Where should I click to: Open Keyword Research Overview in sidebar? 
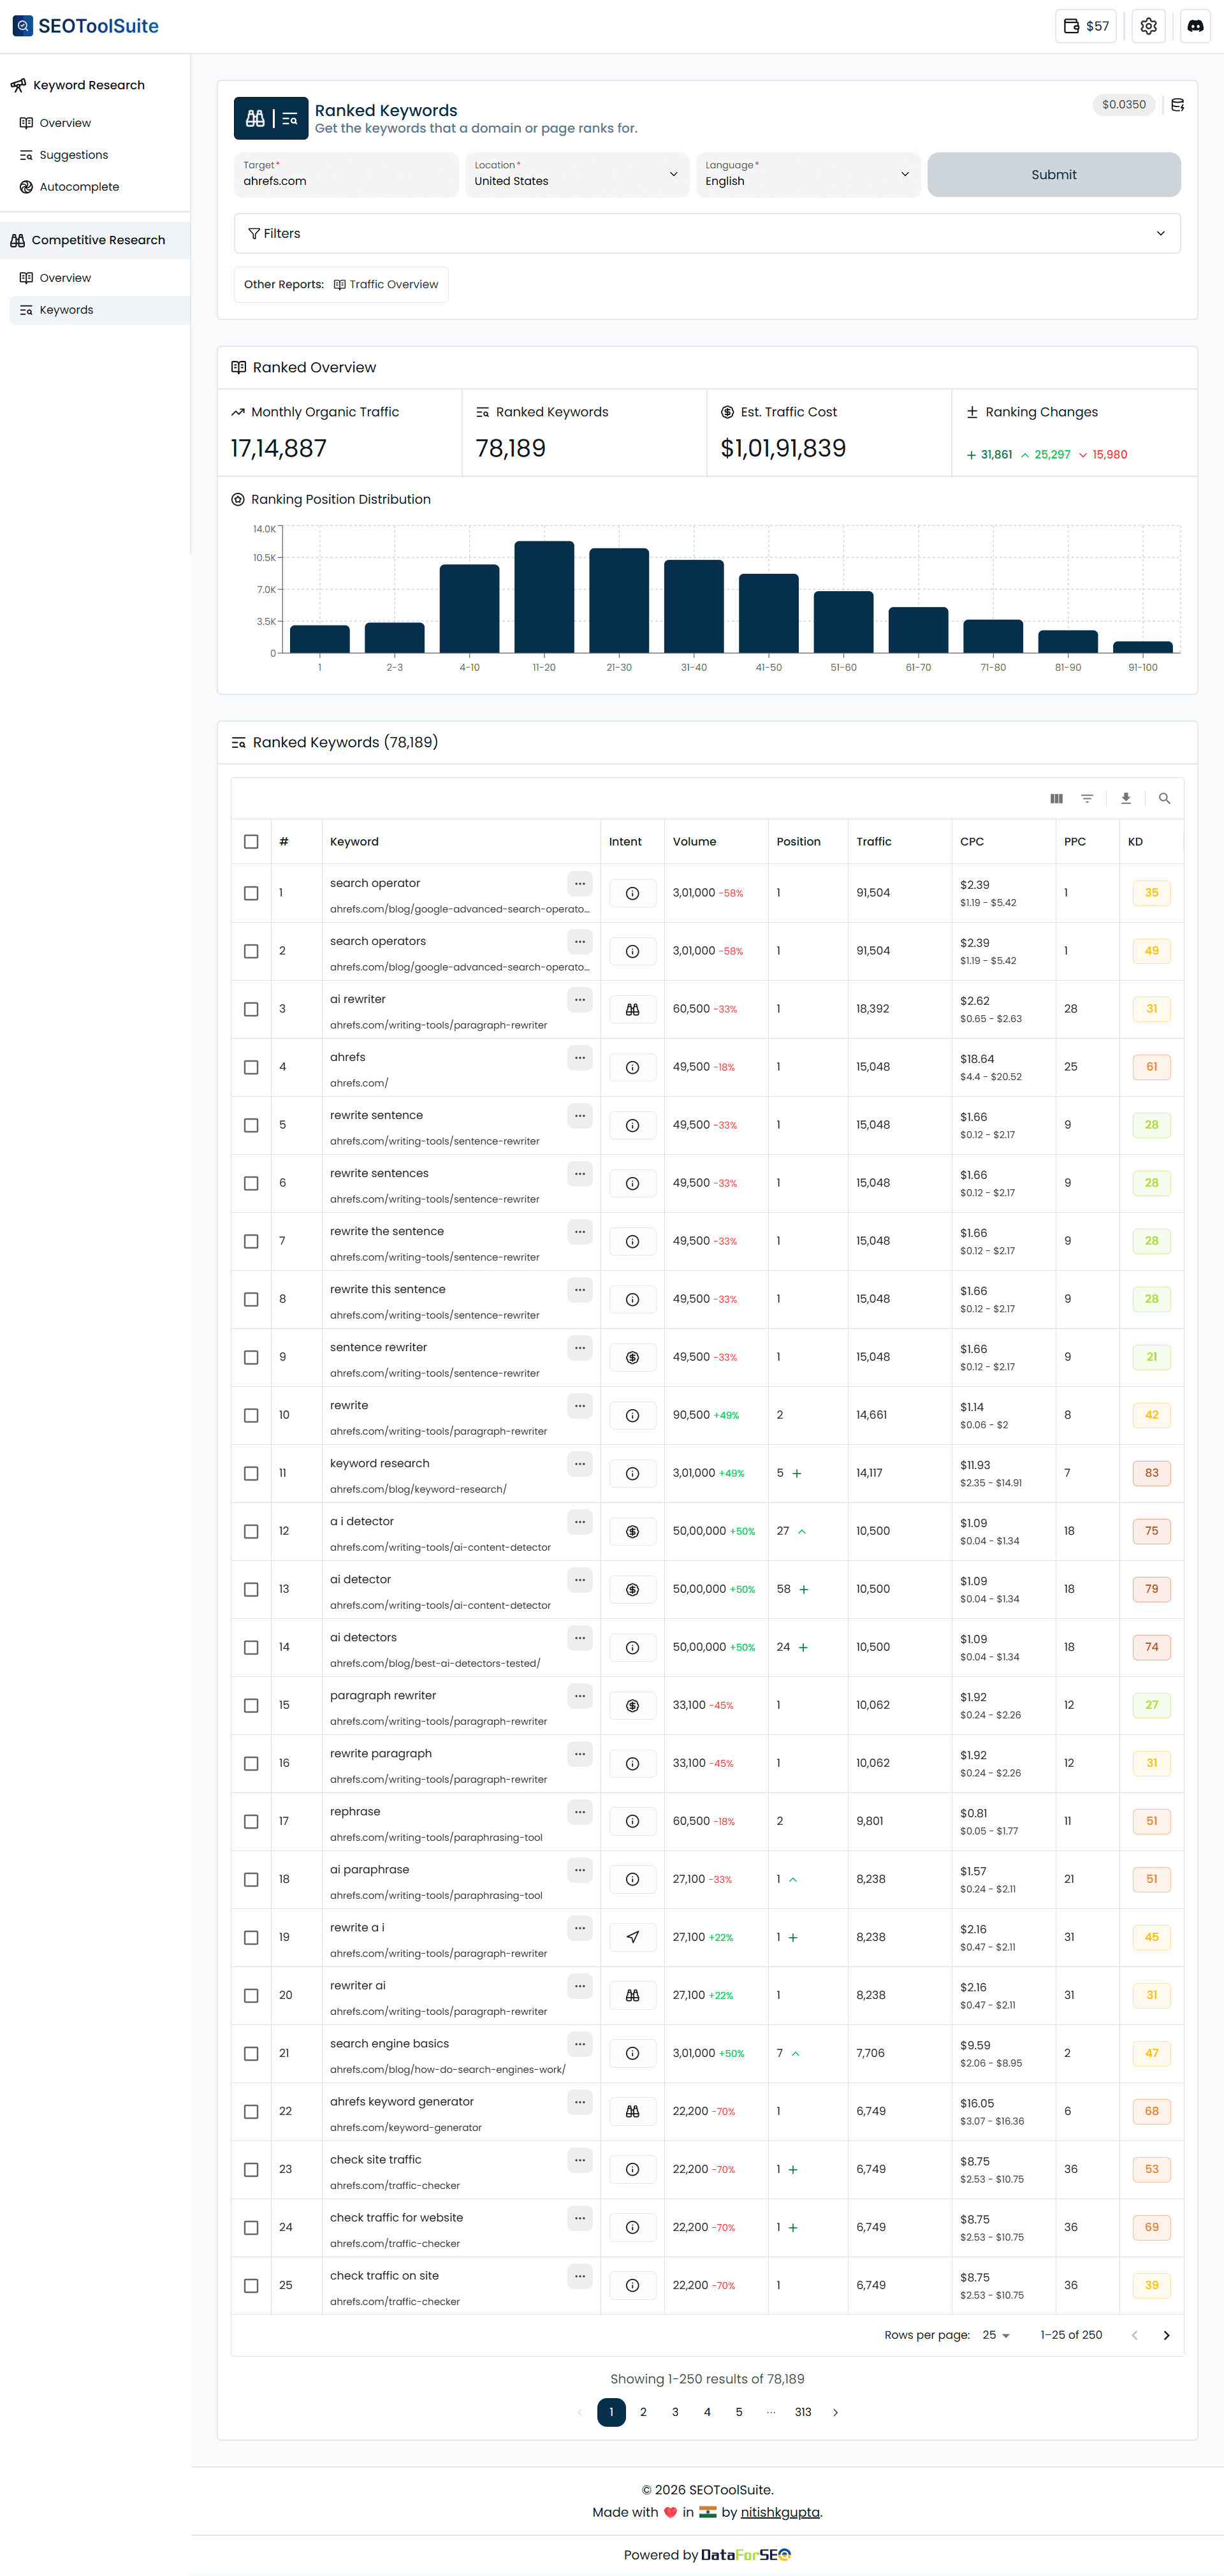pyautogui.click(x=65, y=123)
